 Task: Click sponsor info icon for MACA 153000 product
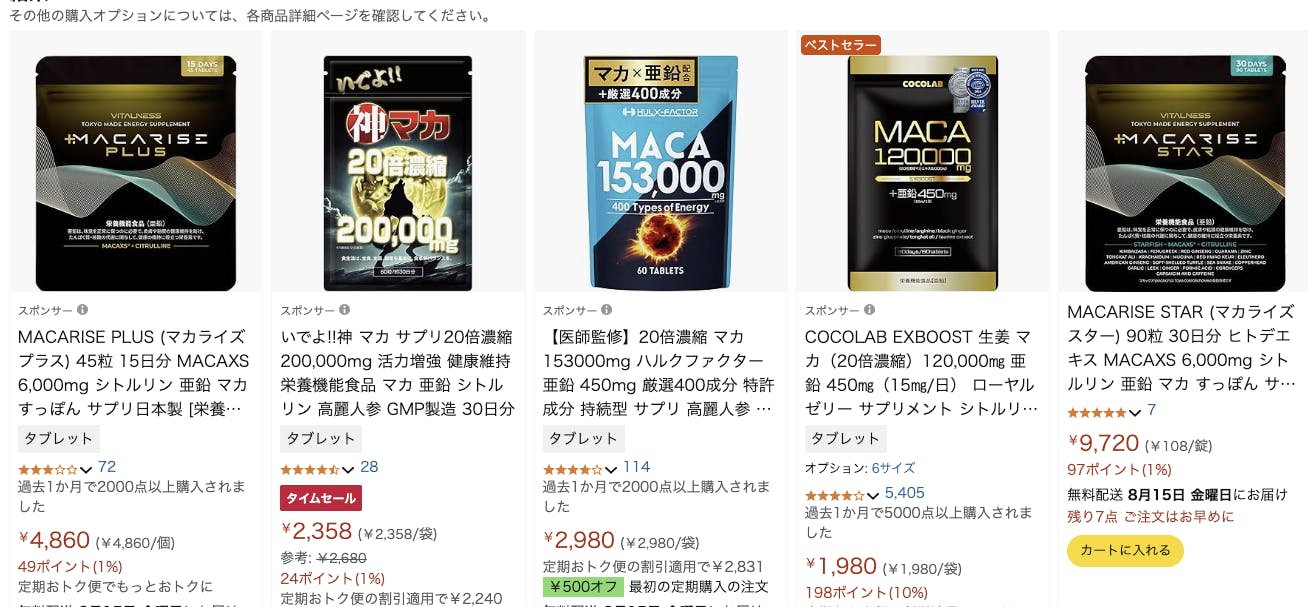point(606,310)
